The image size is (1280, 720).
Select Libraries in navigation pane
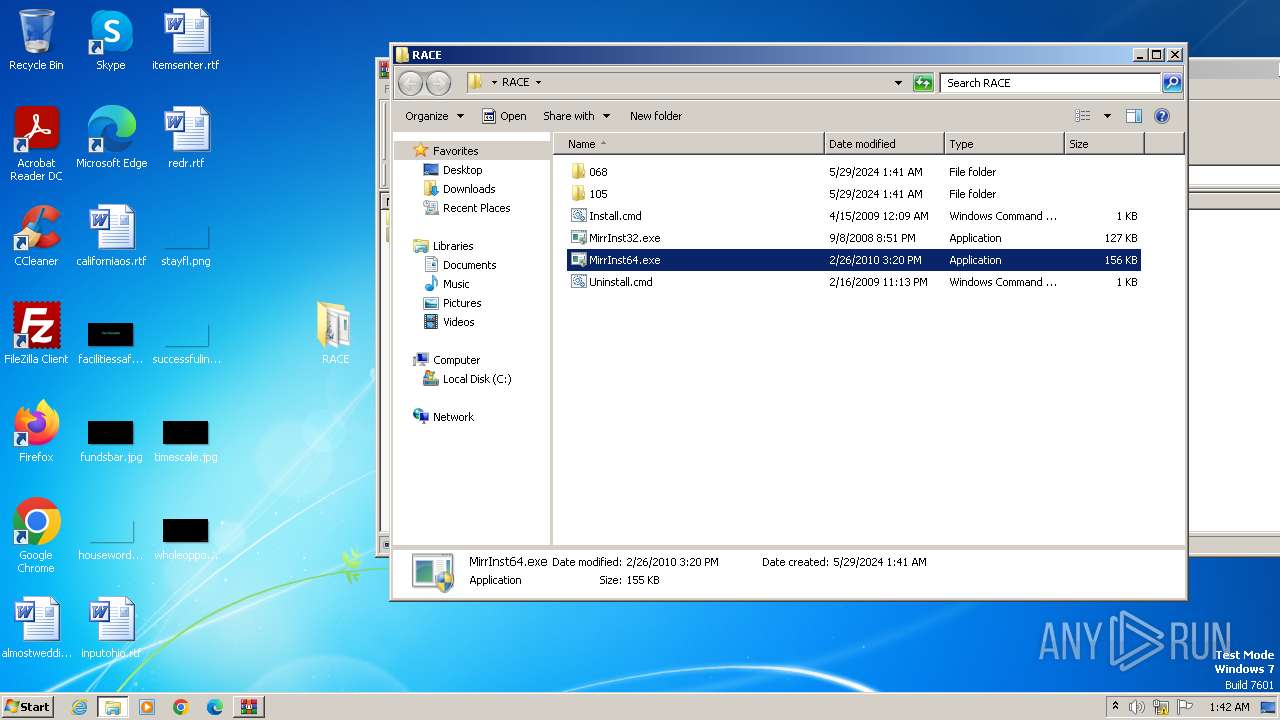pos(452,246)
